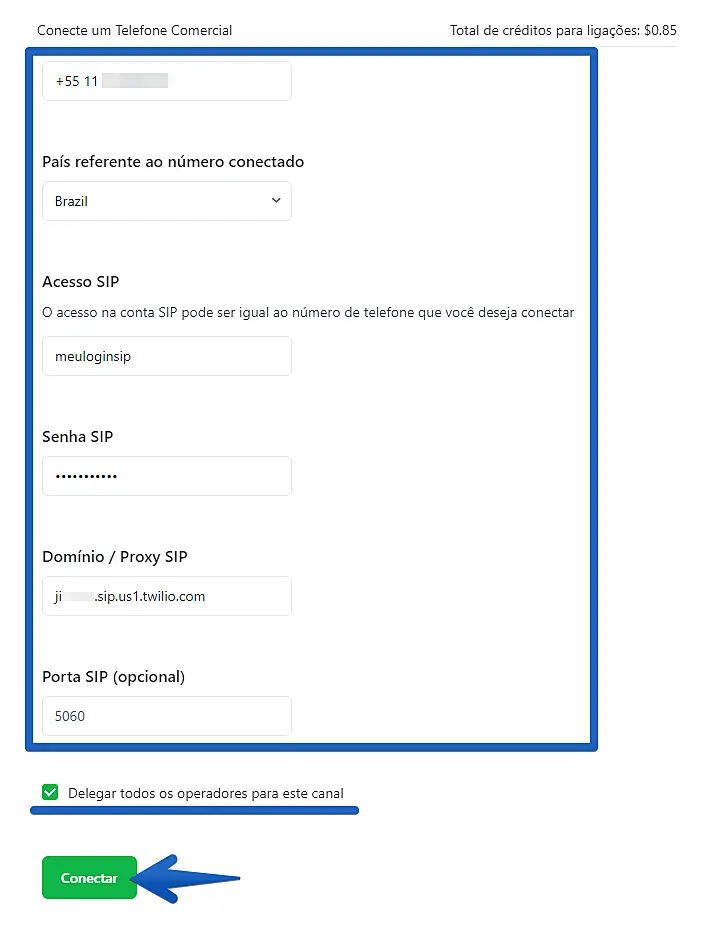Click the 'Domínio / Proxy SIP' label

(114, 557)
